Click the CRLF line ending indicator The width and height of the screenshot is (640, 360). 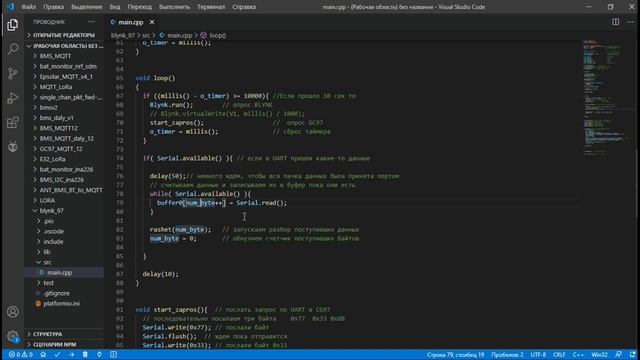tap(559, 355)
